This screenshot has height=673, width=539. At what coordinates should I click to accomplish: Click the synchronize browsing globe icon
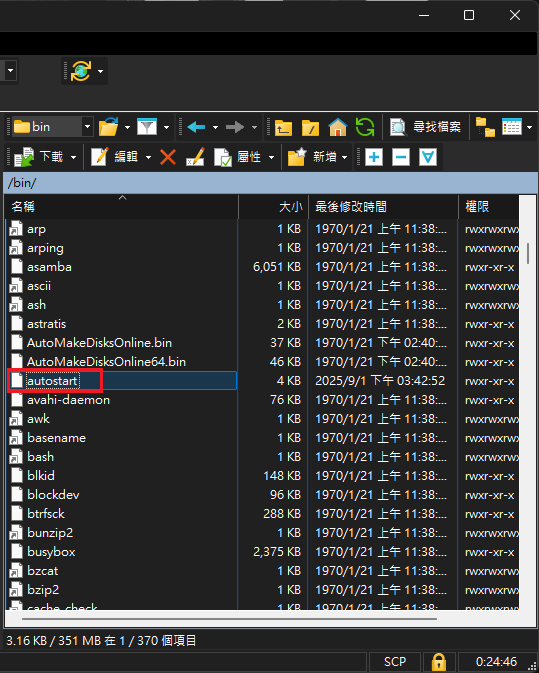click(81, 71)
